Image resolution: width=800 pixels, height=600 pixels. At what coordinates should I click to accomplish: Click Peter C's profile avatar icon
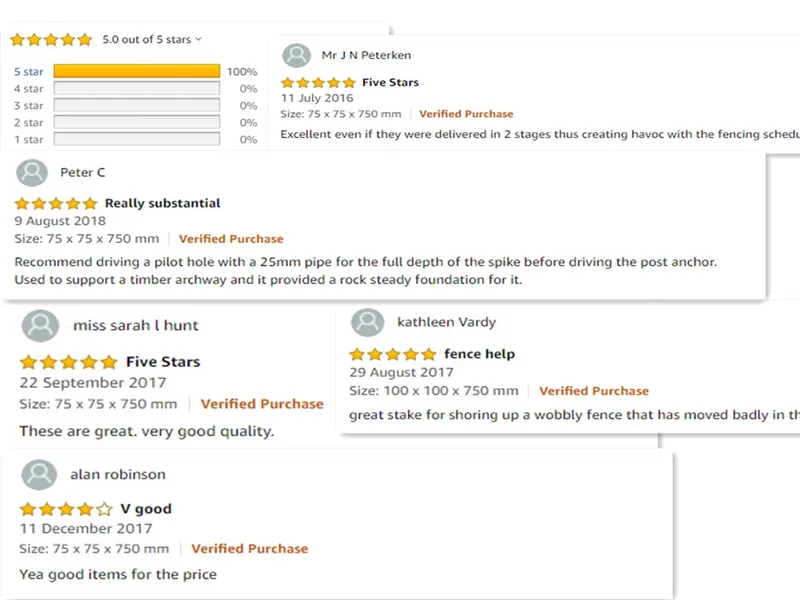pos(33,173)
